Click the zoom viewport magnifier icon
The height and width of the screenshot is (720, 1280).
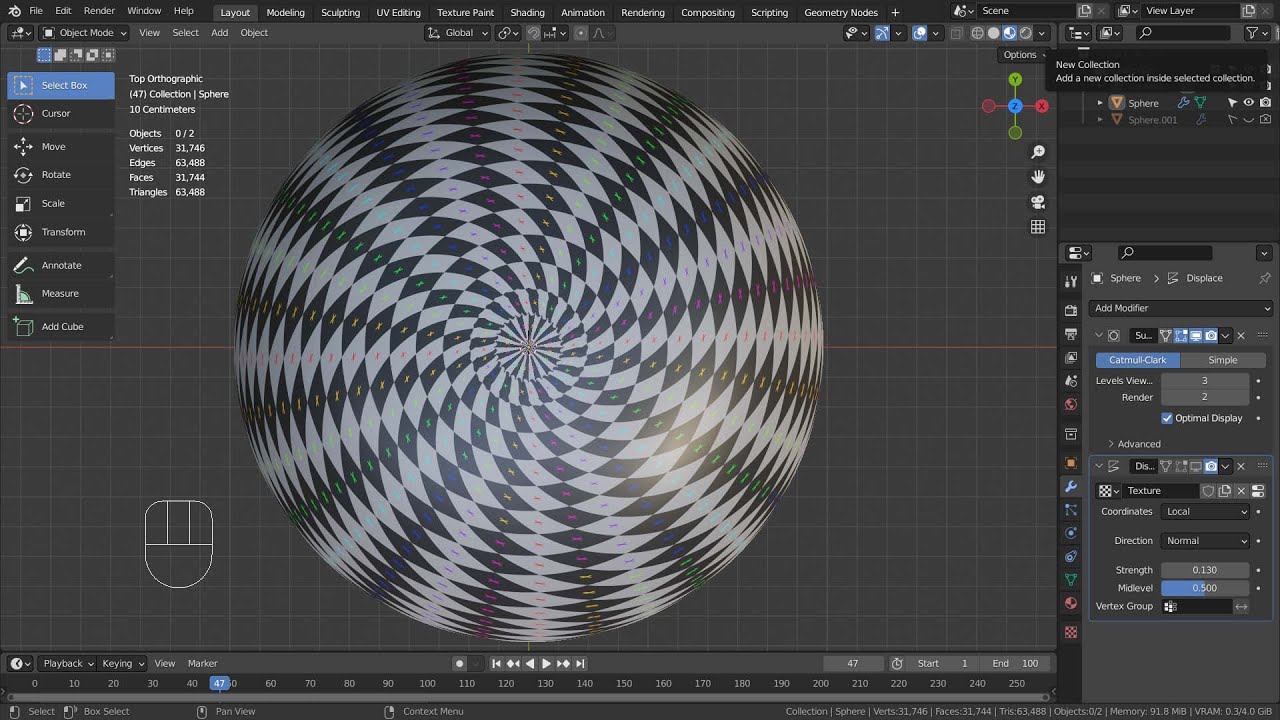point(1038,152)
